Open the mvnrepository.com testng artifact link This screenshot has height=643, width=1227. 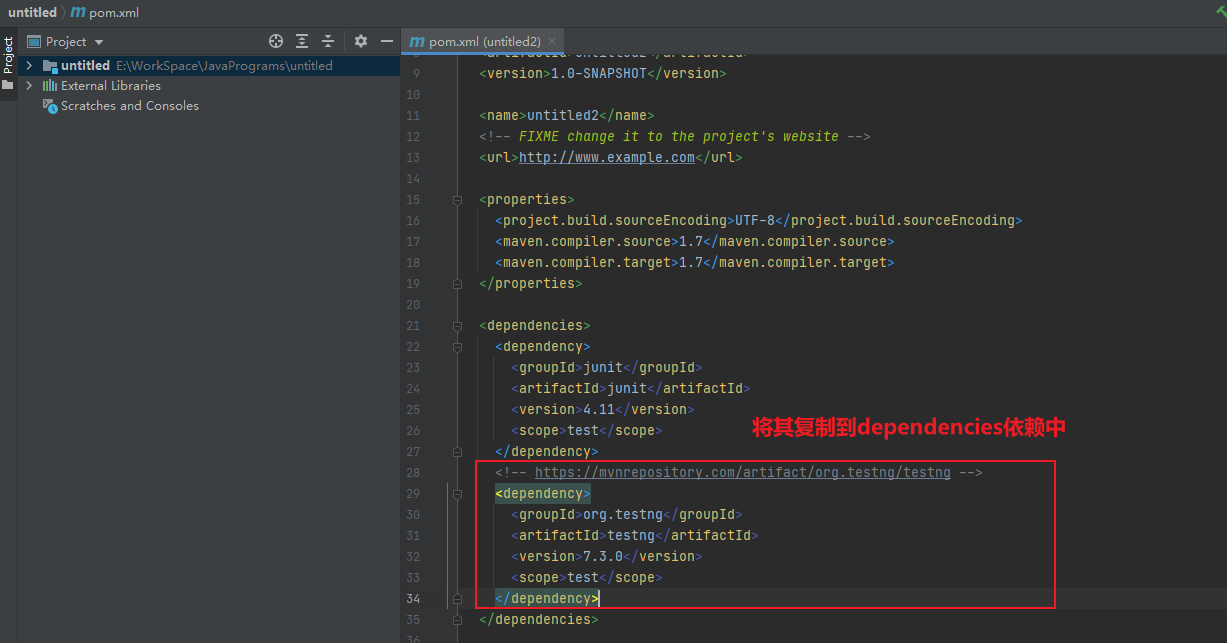[x=743, y=473]
